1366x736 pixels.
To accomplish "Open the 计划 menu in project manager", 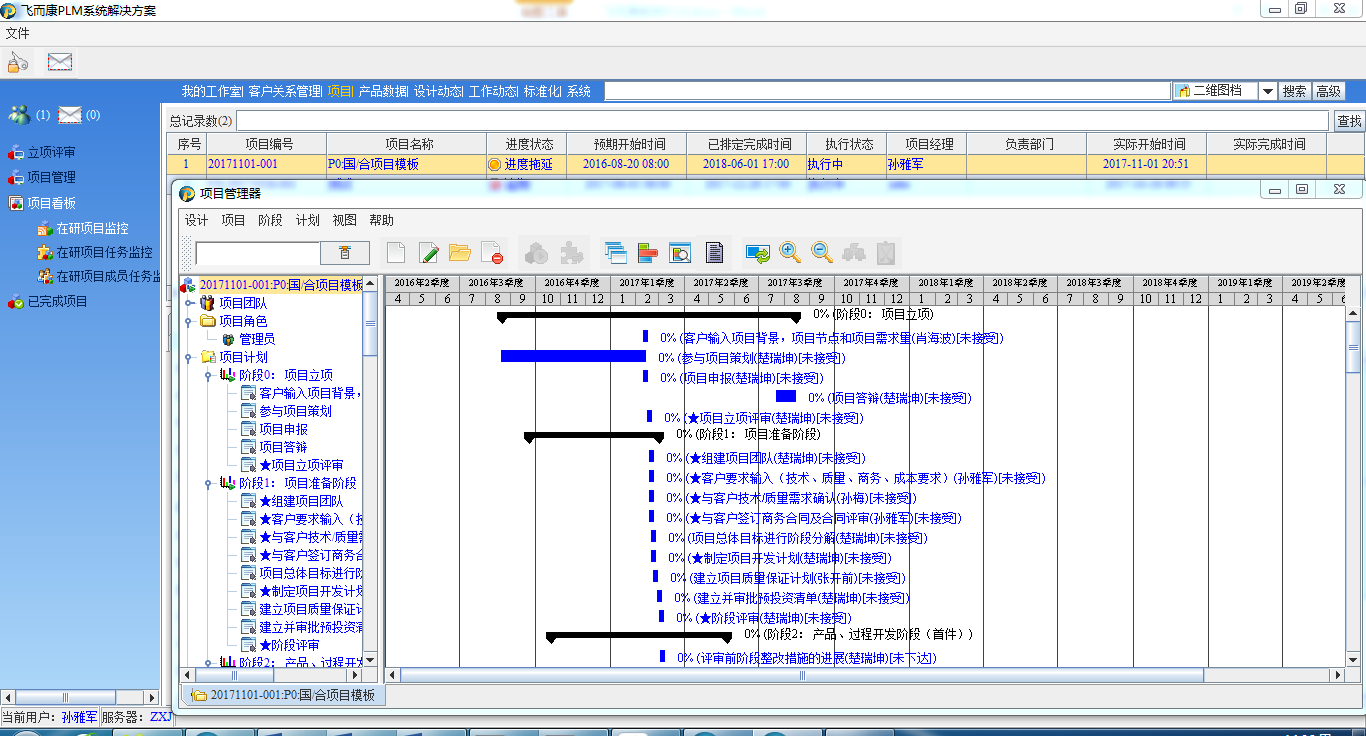I will [x=307, y=220].
